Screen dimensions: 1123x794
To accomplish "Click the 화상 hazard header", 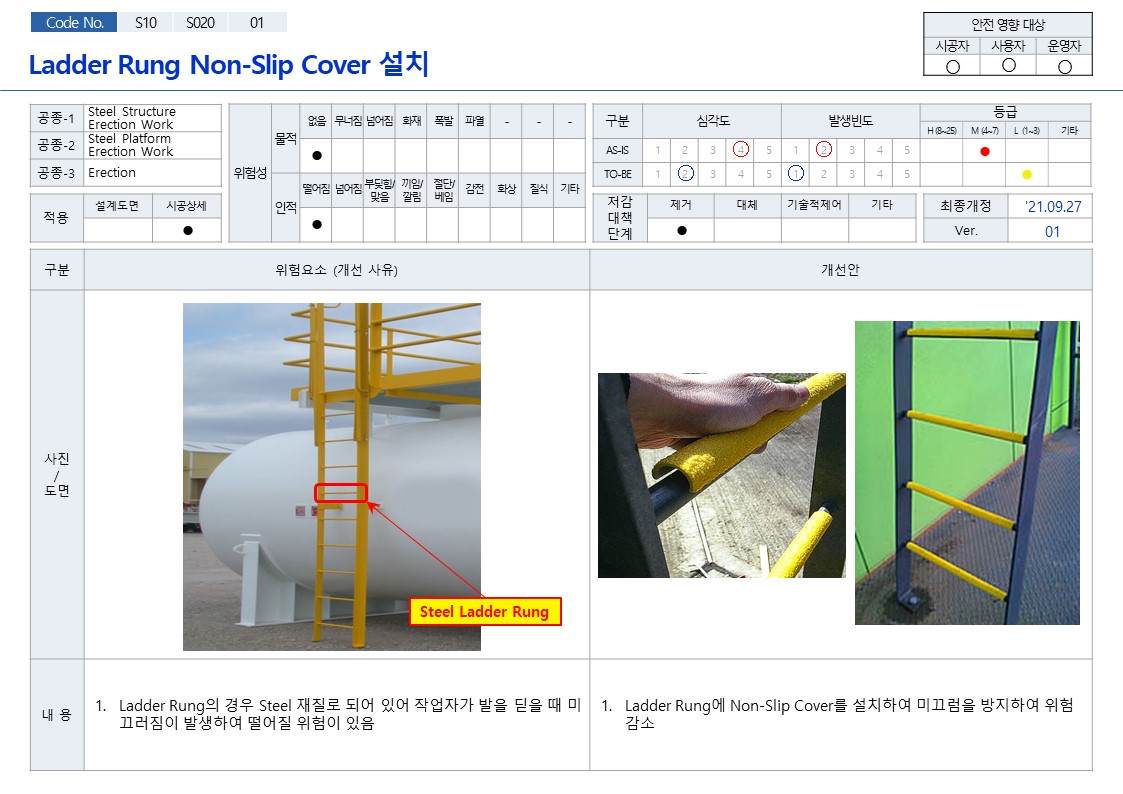I will [506, 189].
